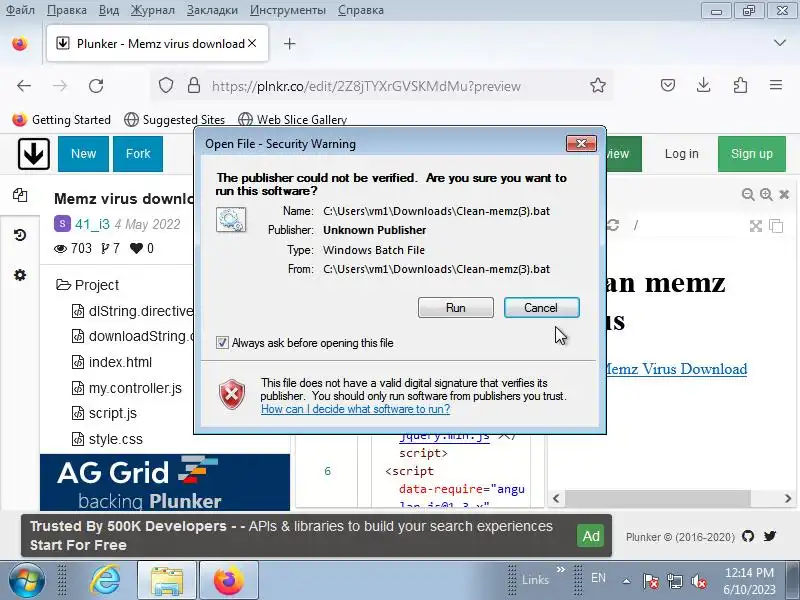Open style.css in the project tree
This screenshot has width=800, height=600.
pos(107,439)
